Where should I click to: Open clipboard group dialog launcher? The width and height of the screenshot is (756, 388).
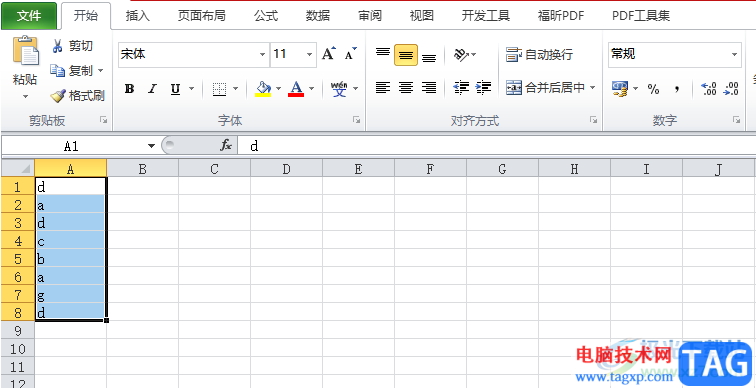(103, 120)
